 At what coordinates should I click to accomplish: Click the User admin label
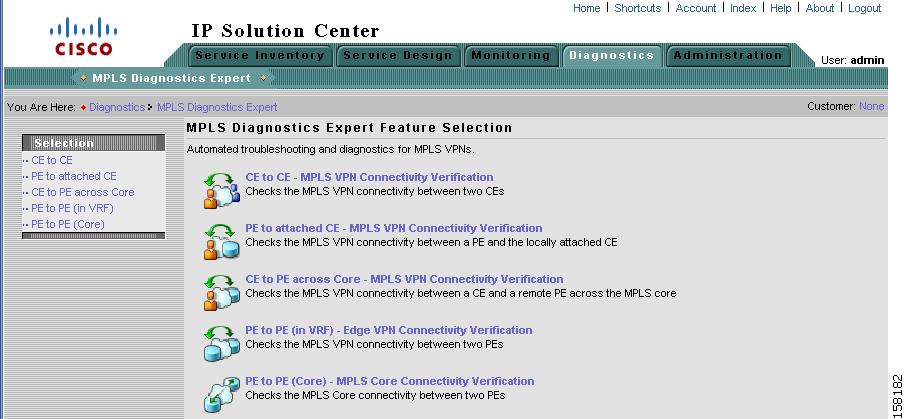pos(852,60)
